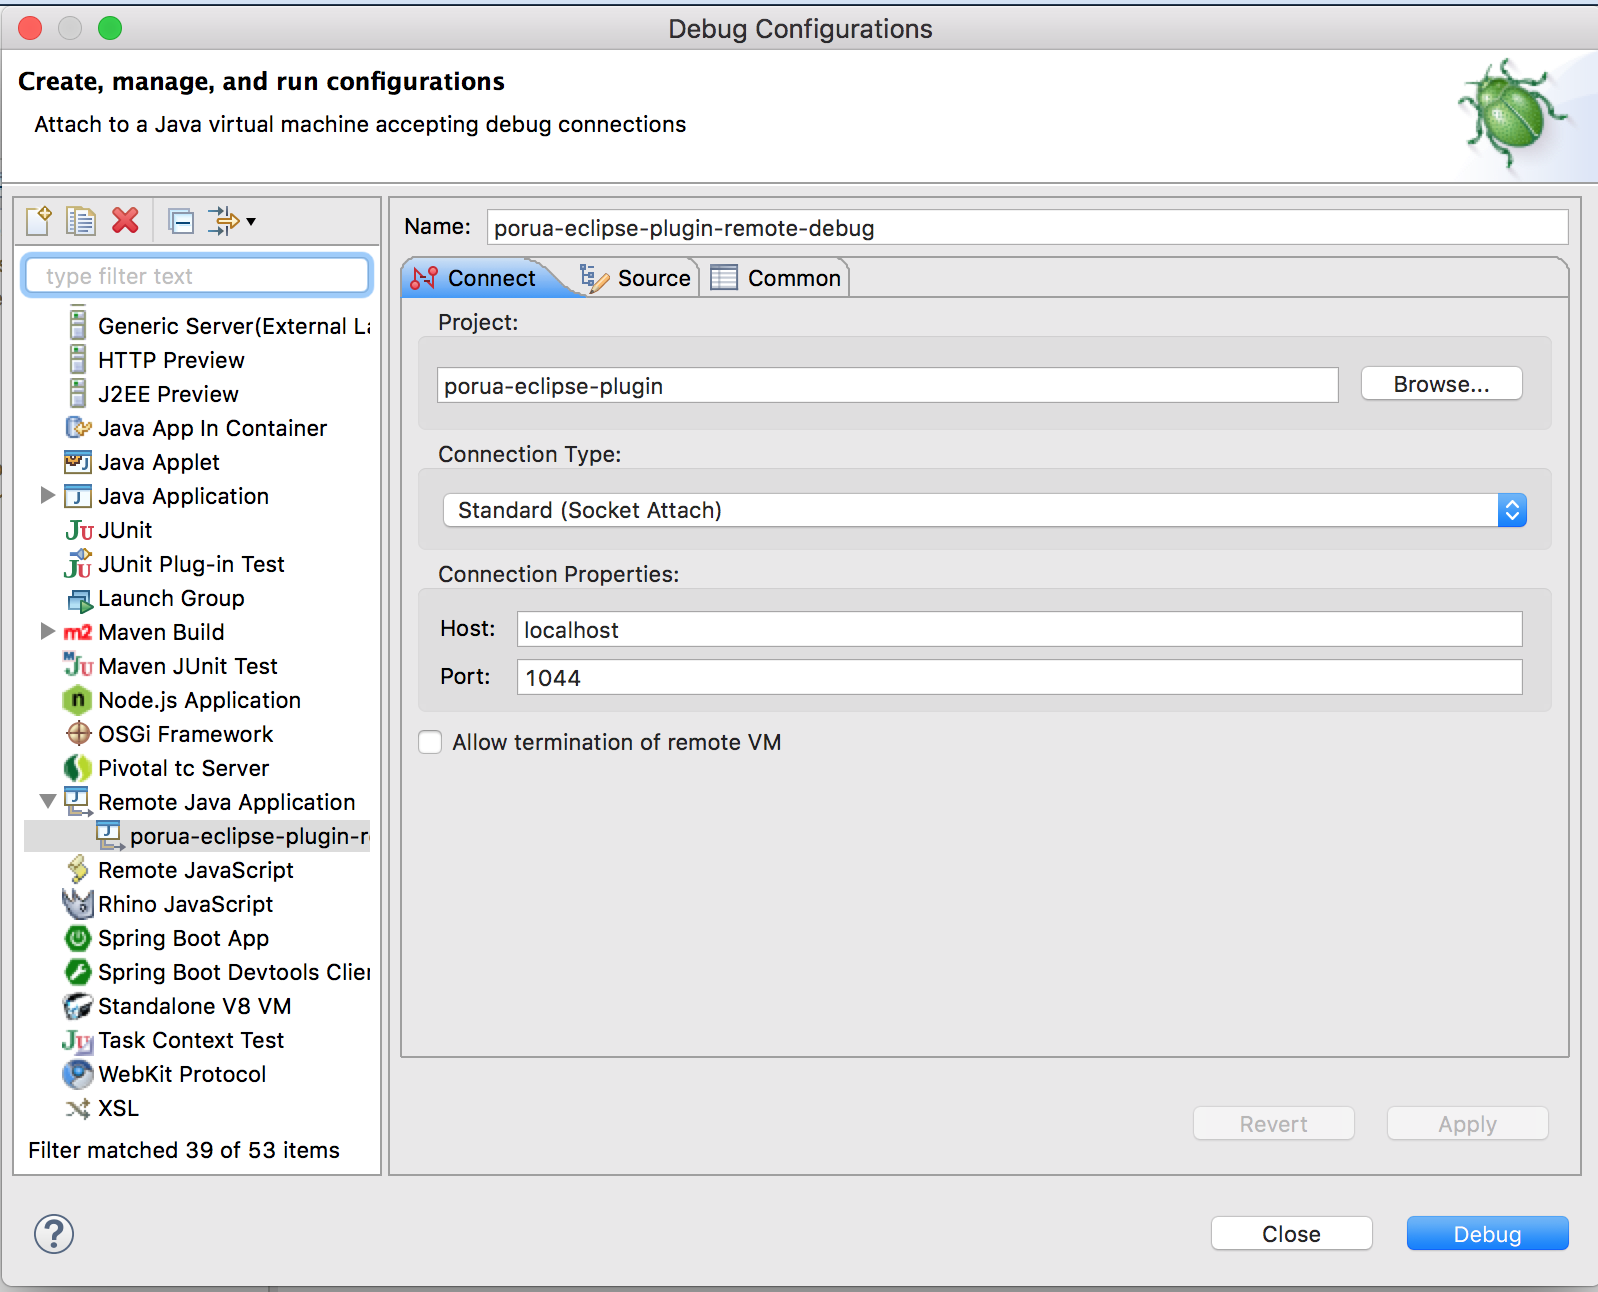Delete selected launch configuration with red X
Image resolution: width=1598 pixels, height=1292 pixels.
[x=125, y=220]
